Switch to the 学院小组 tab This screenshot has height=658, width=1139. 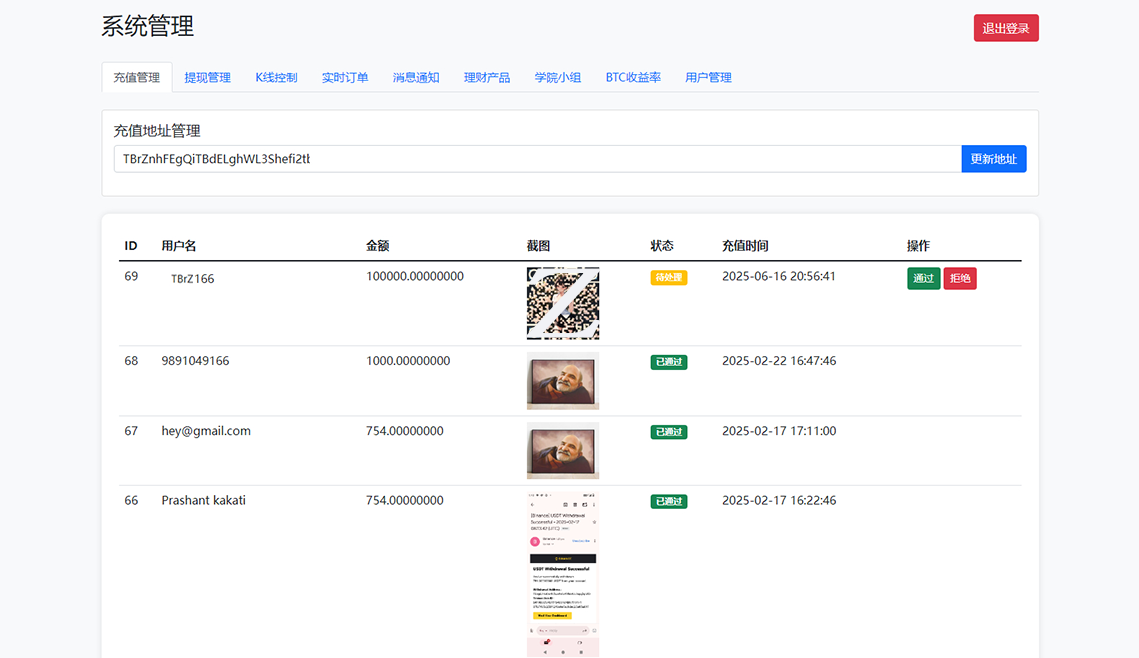[558, 77]
